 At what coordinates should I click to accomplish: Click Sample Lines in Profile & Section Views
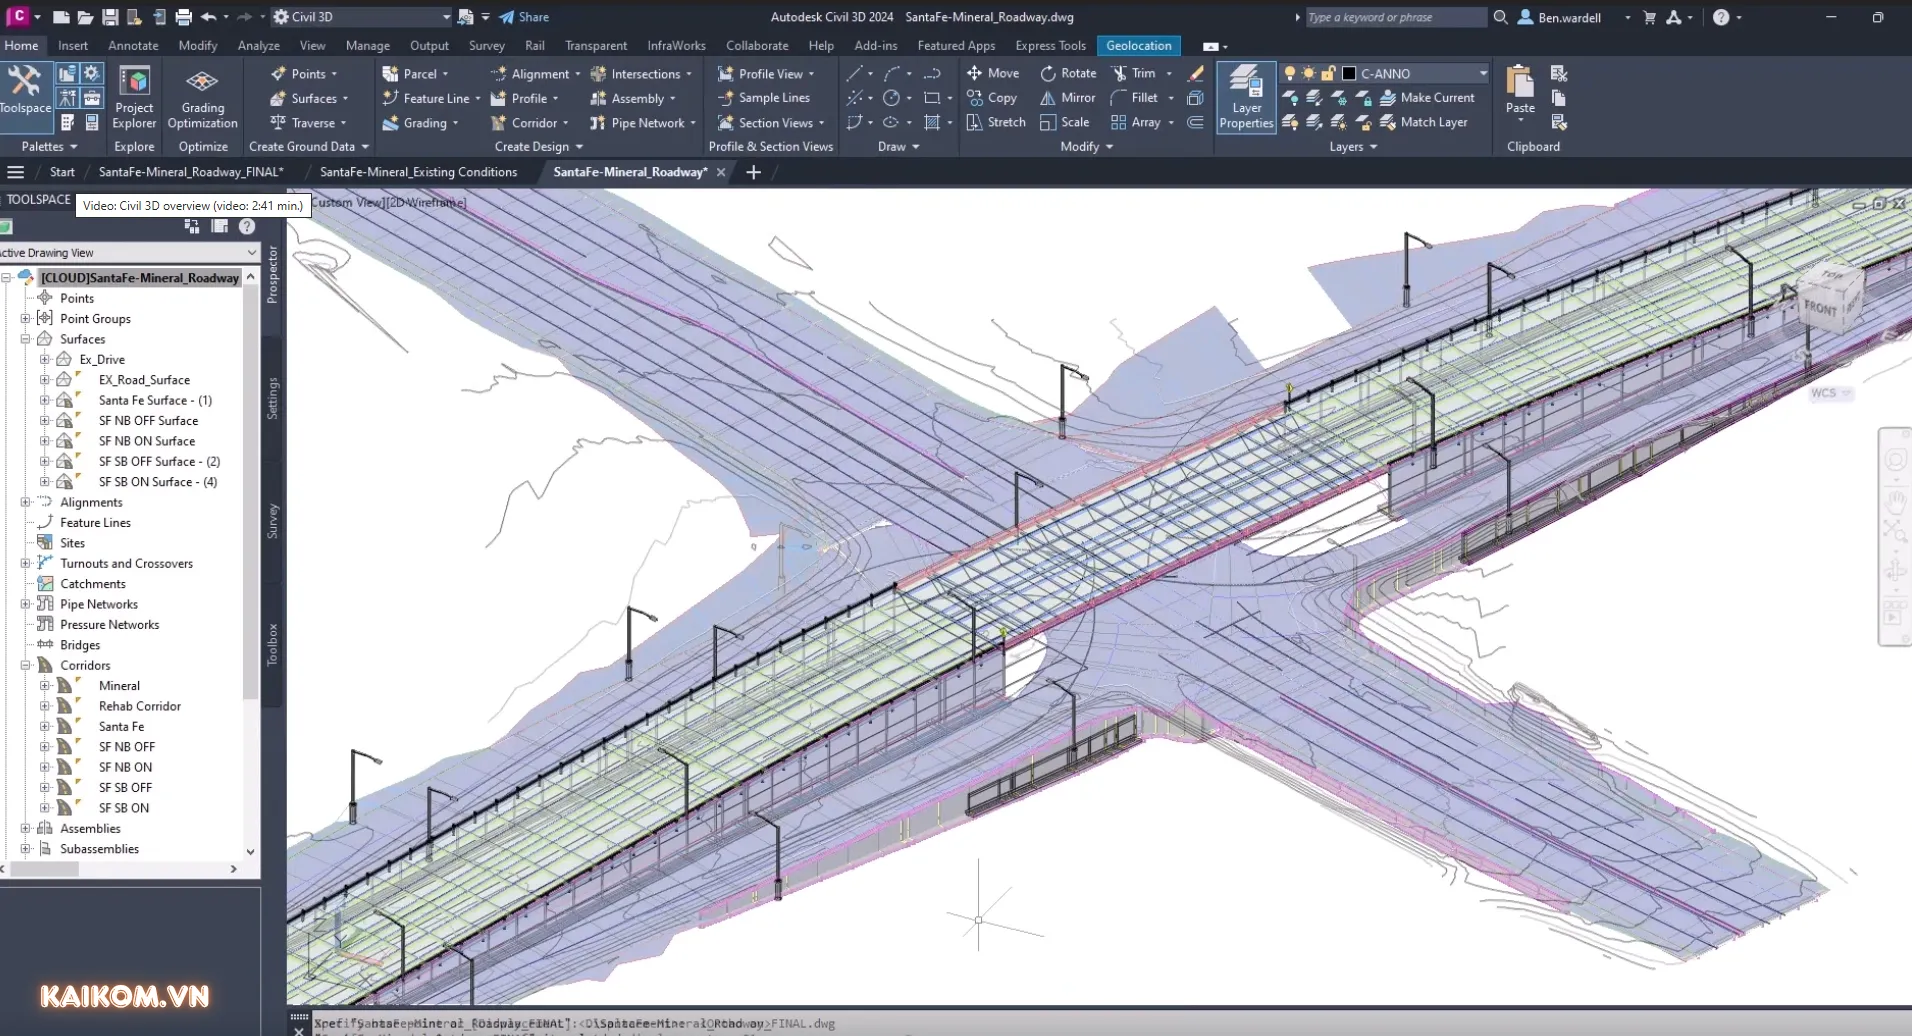pos(766,98)
